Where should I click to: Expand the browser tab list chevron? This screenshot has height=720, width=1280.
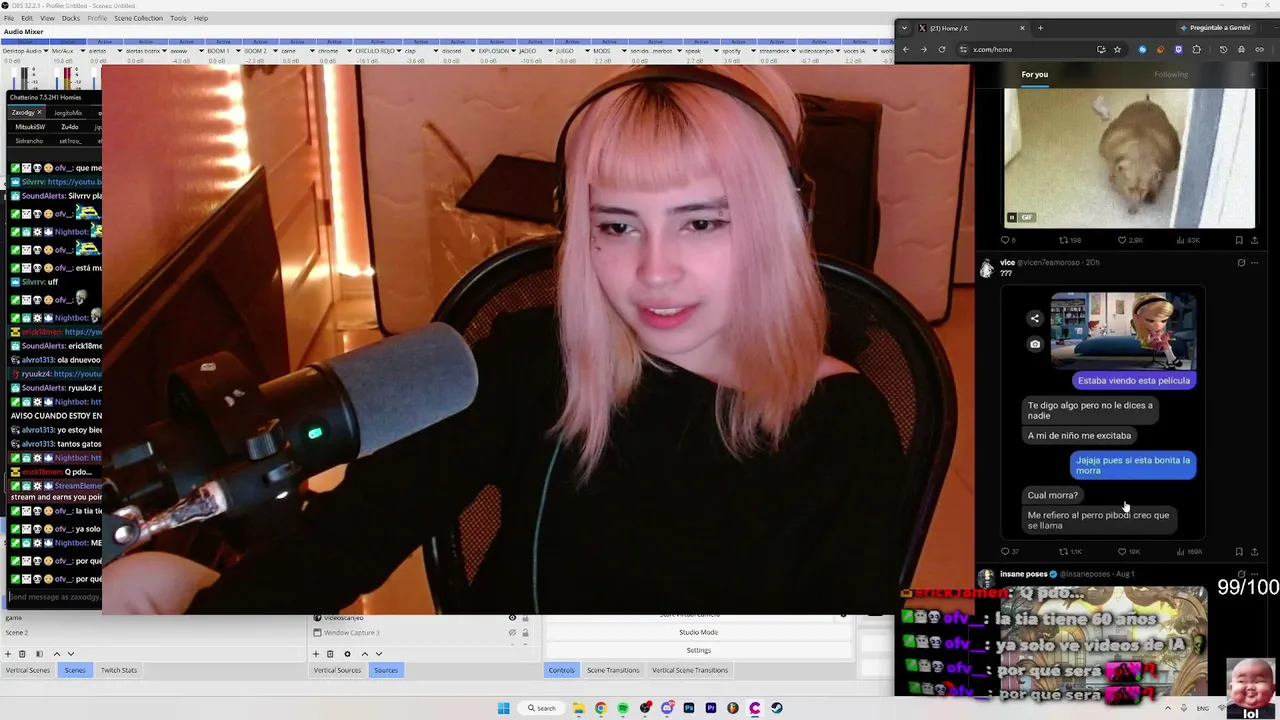coord(904,28)
